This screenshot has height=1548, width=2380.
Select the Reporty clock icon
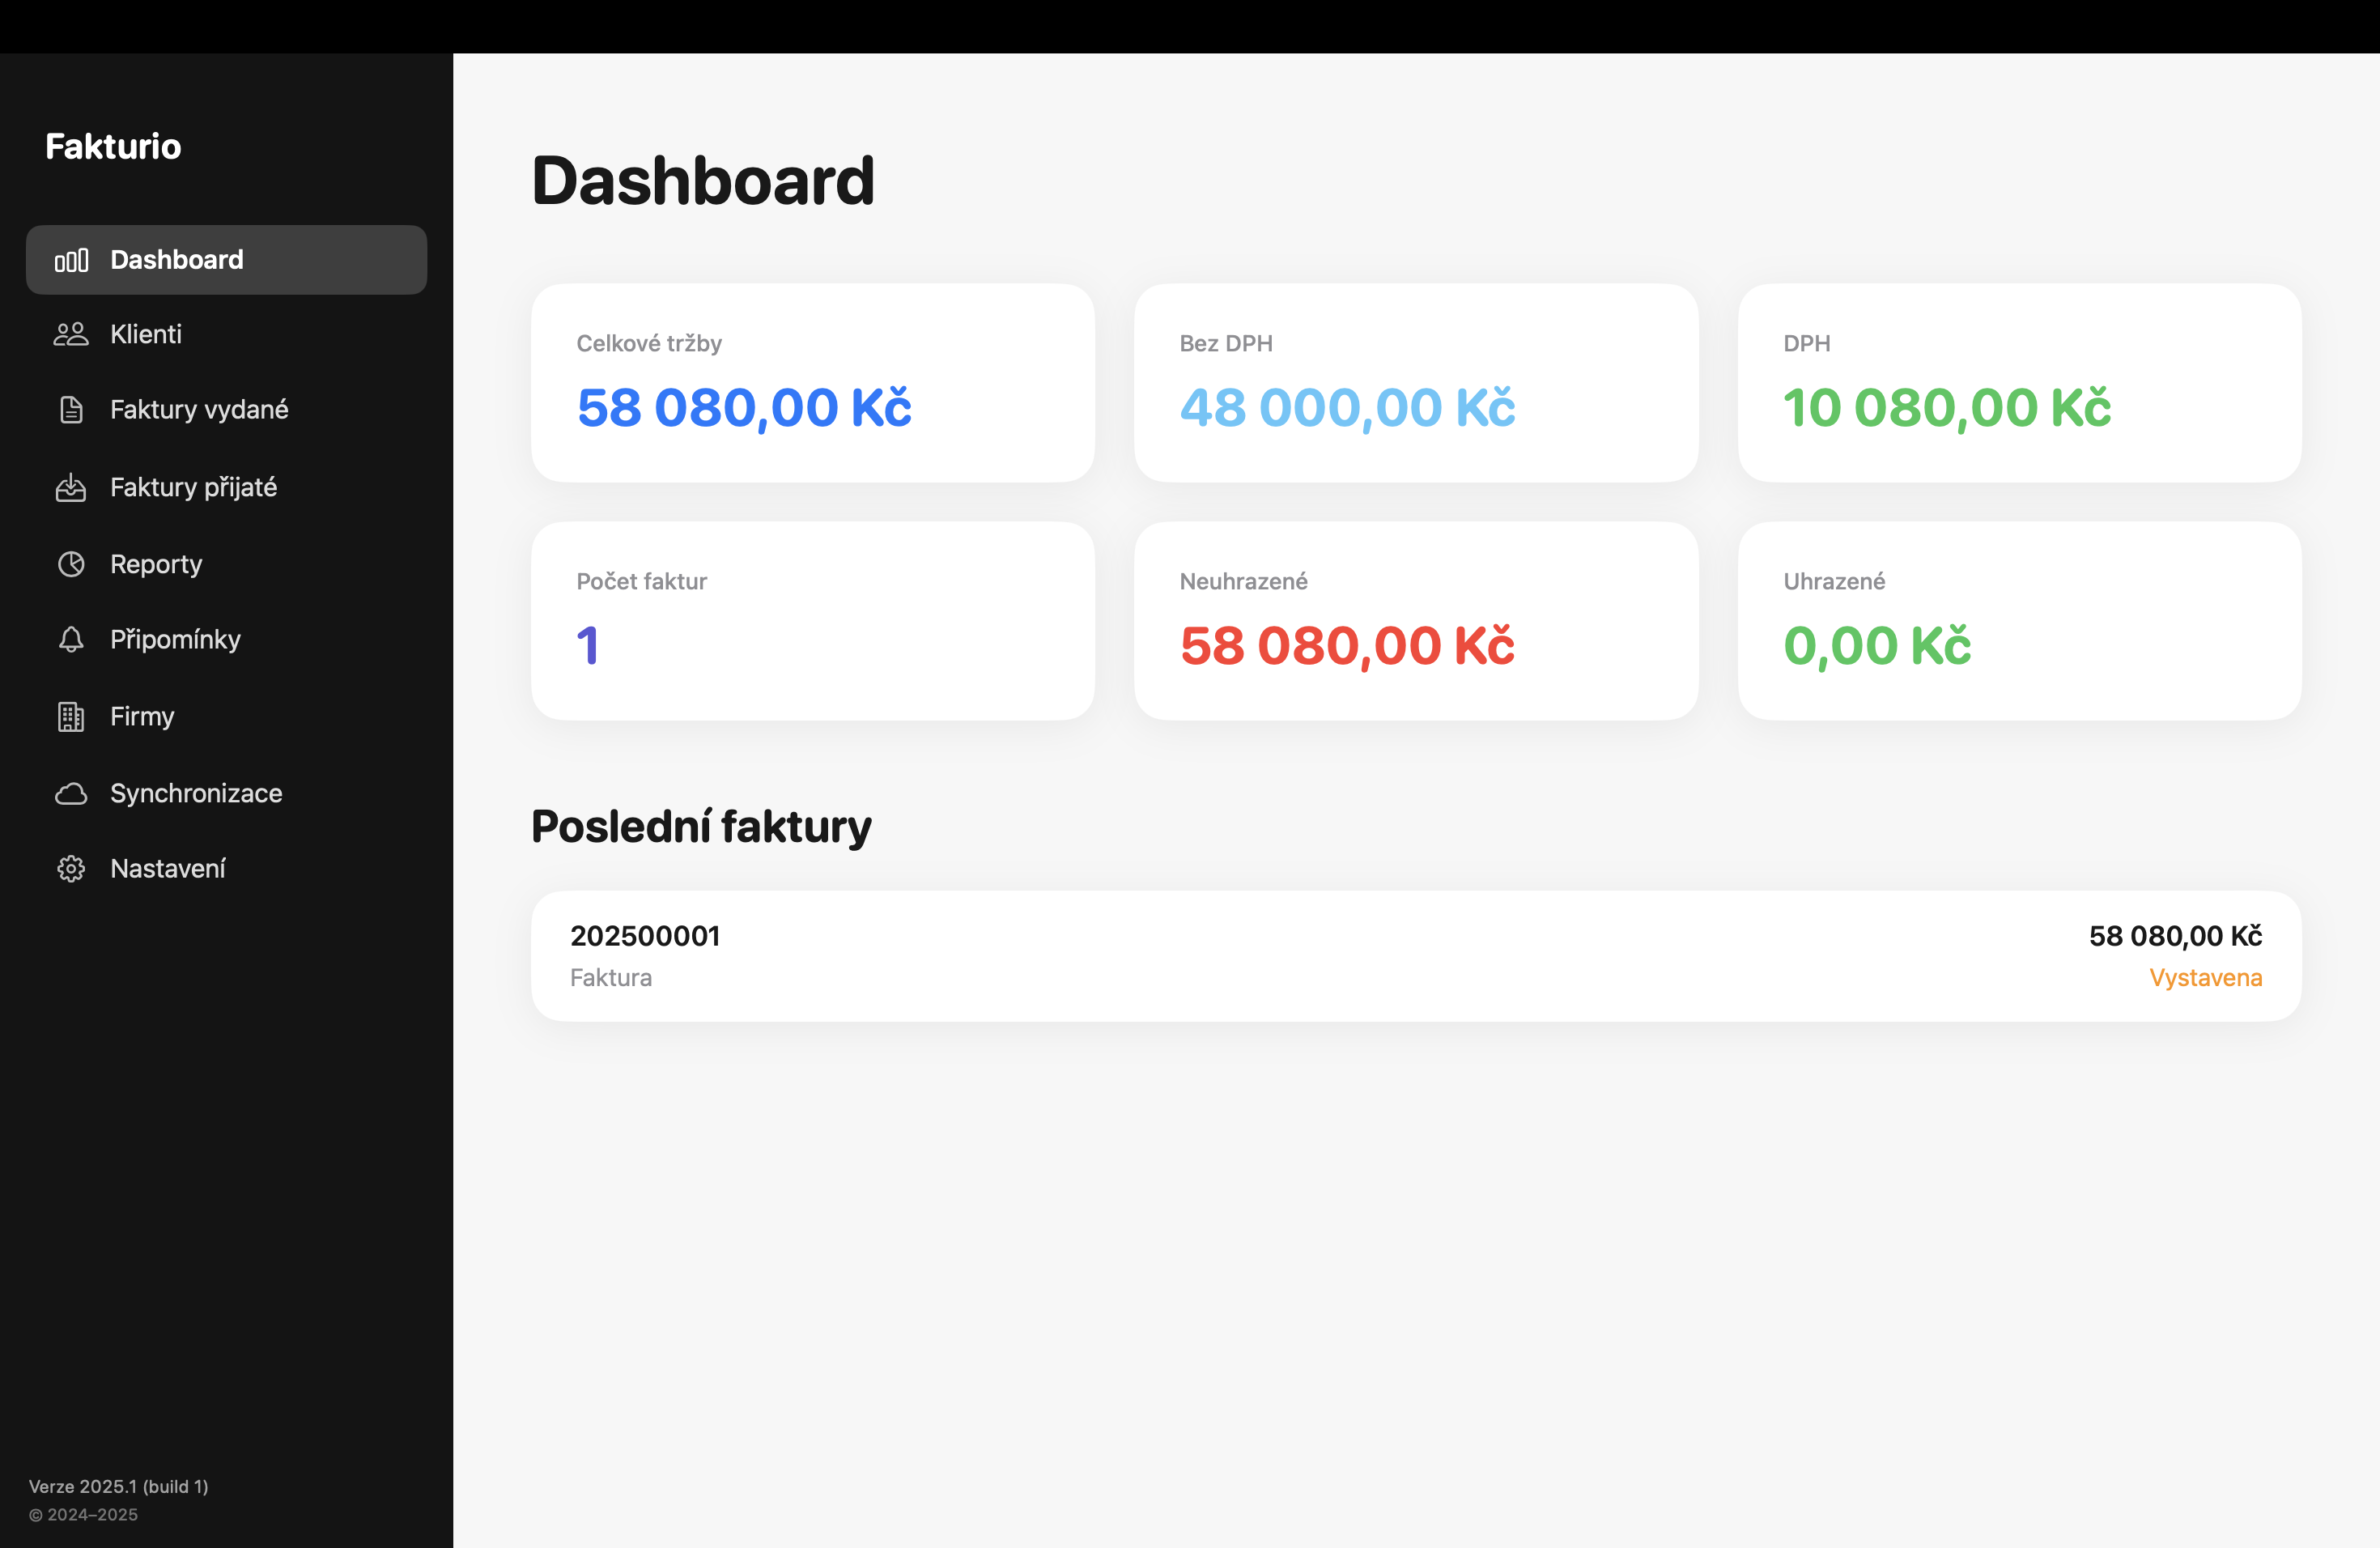point(71,564)
